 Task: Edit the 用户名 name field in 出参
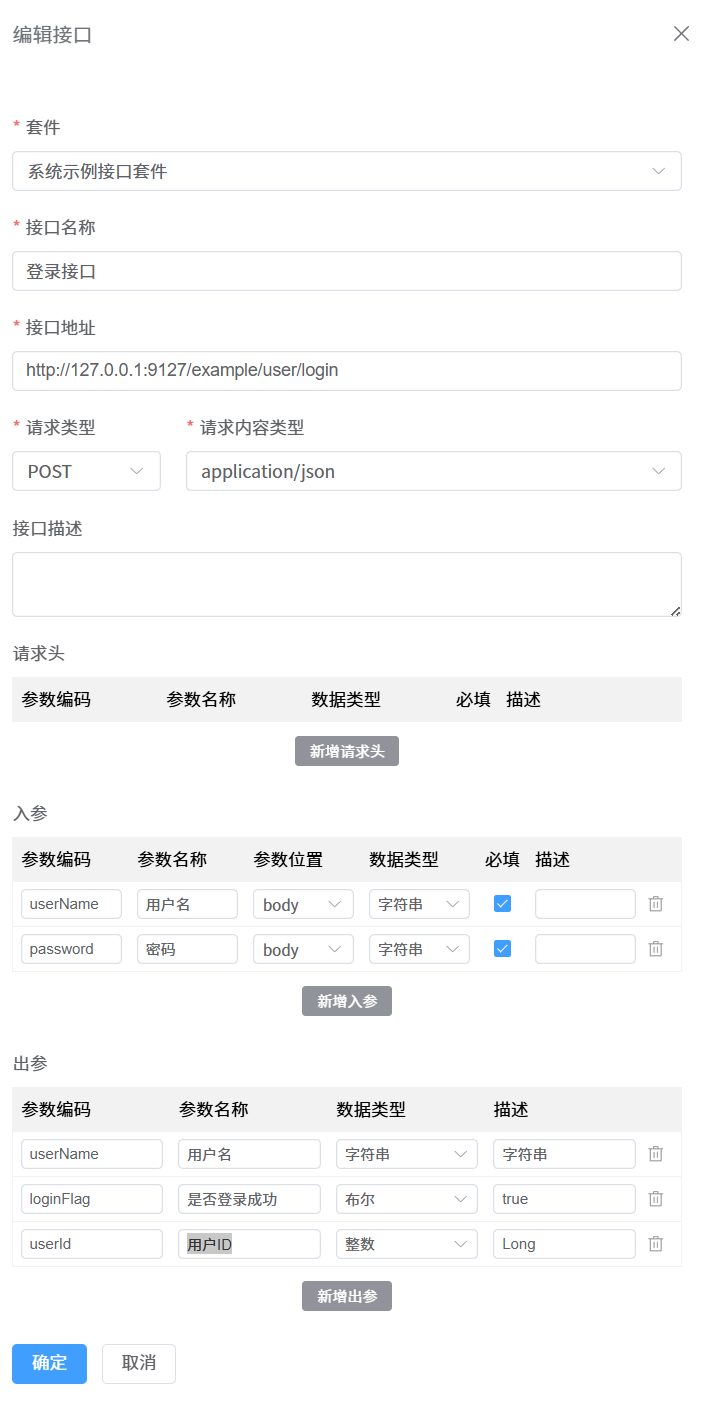click(x=249, y=1154)
